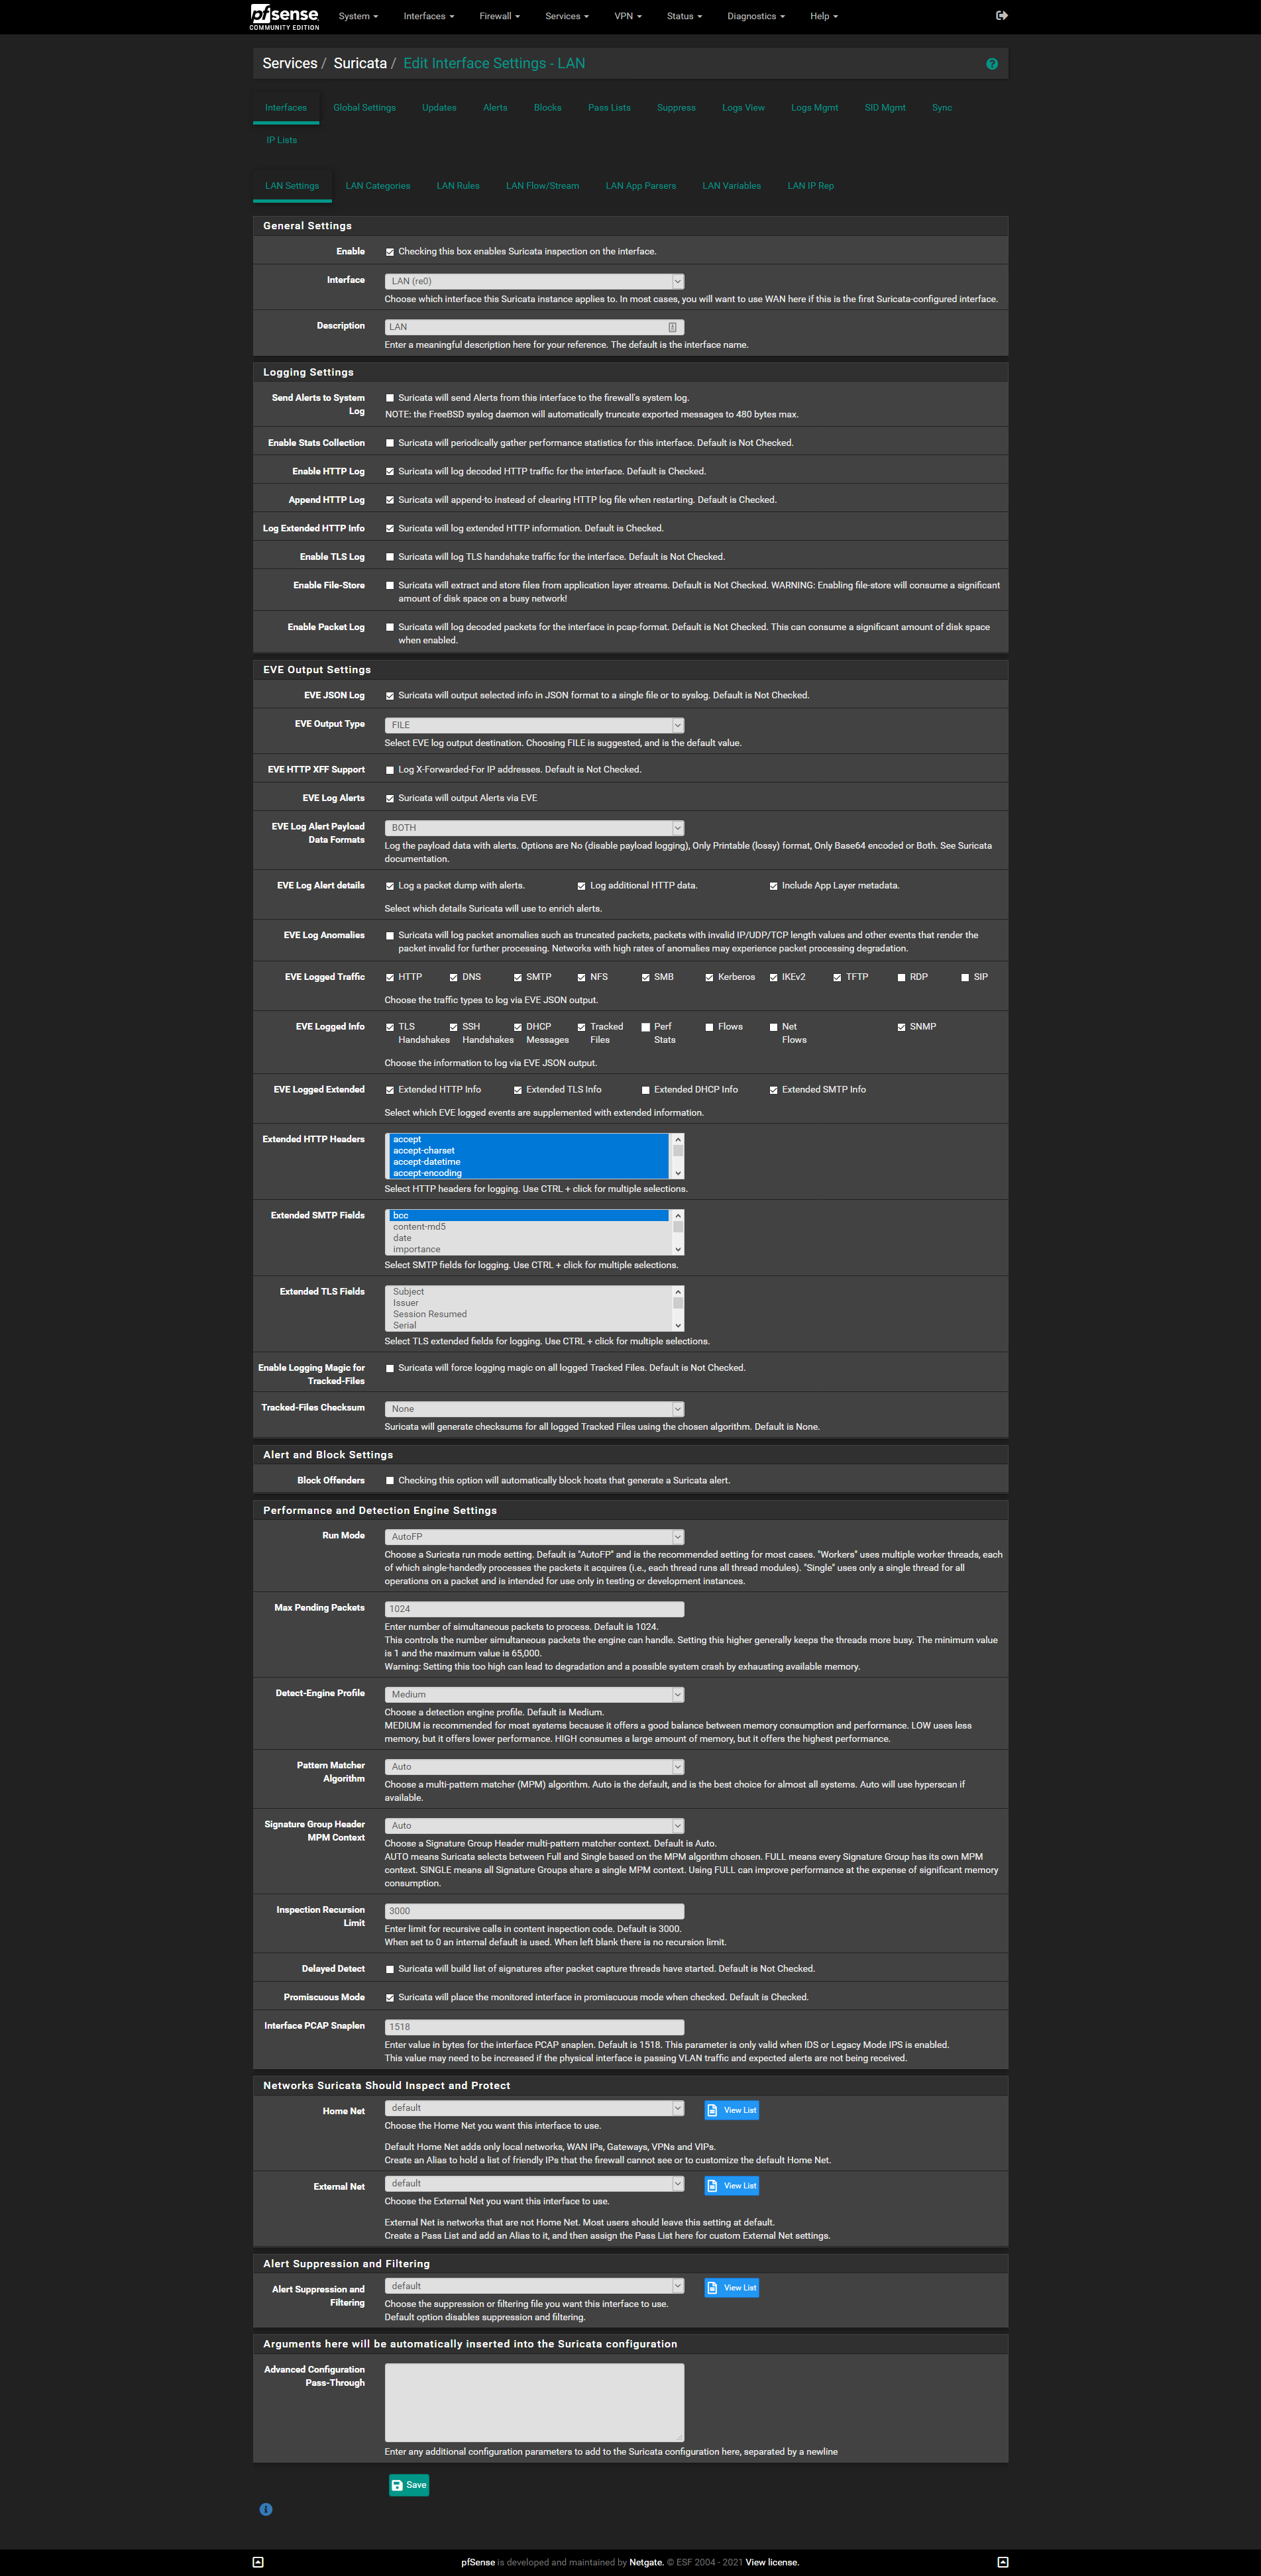Open the External Net dropdown
The width and height of the screenshot is (1261, 2576).
(534, 2183)
